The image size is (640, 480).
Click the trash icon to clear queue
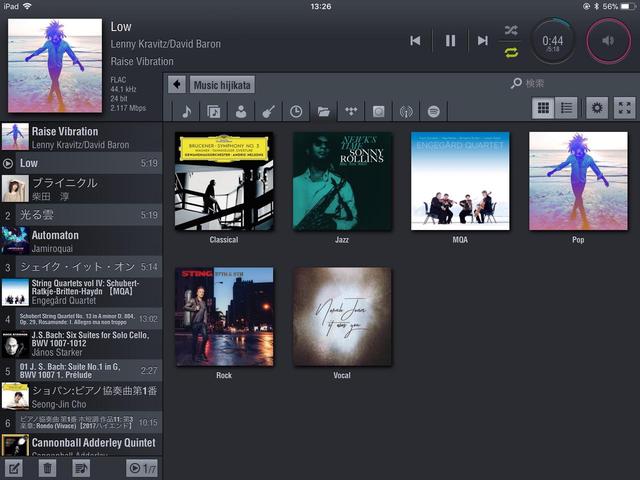[x=47, y=468]
